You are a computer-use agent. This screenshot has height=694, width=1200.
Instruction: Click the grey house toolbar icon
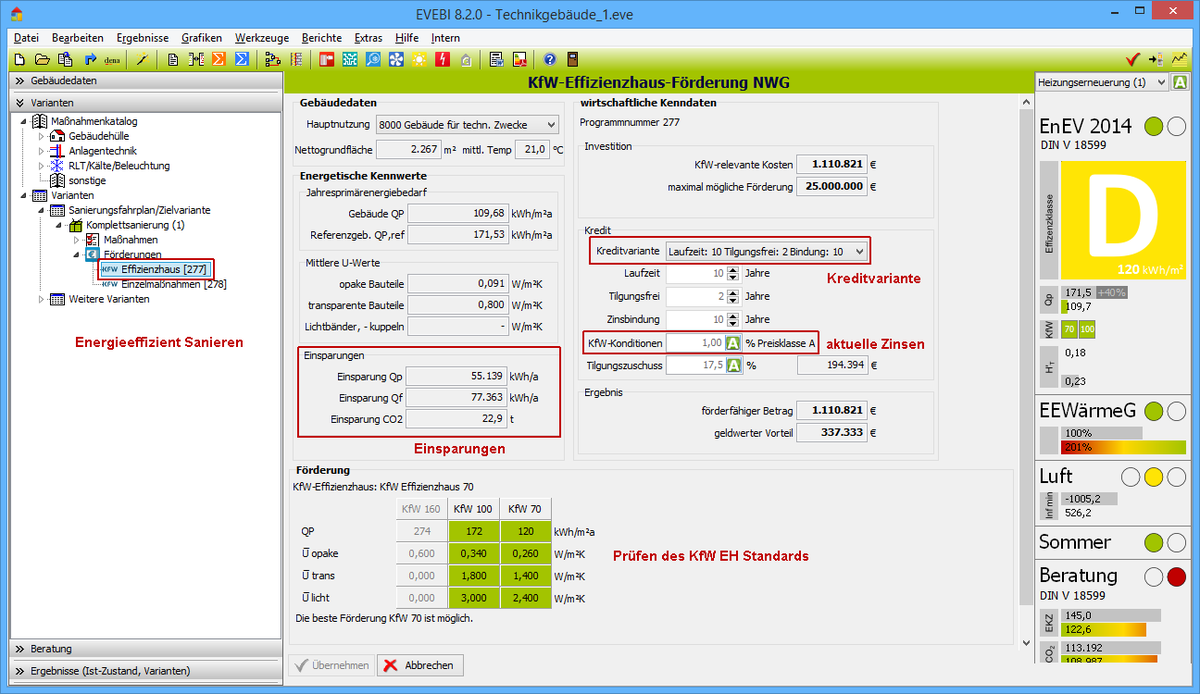point(465,59)
